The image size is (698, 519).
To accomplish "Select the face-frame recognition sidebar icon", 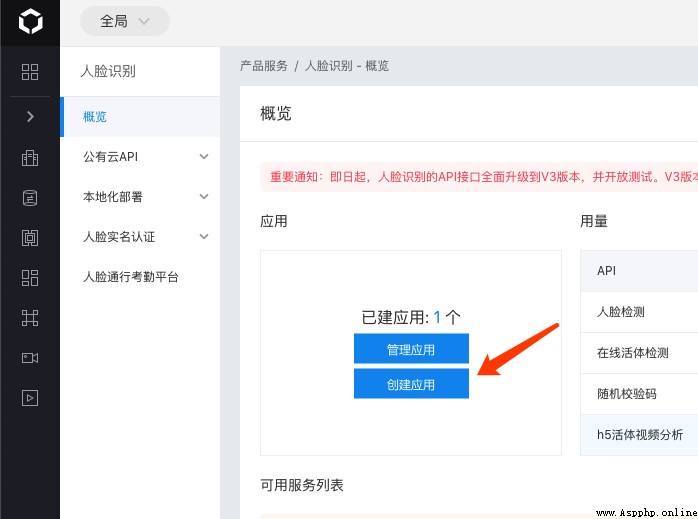I will coord(30,238).
